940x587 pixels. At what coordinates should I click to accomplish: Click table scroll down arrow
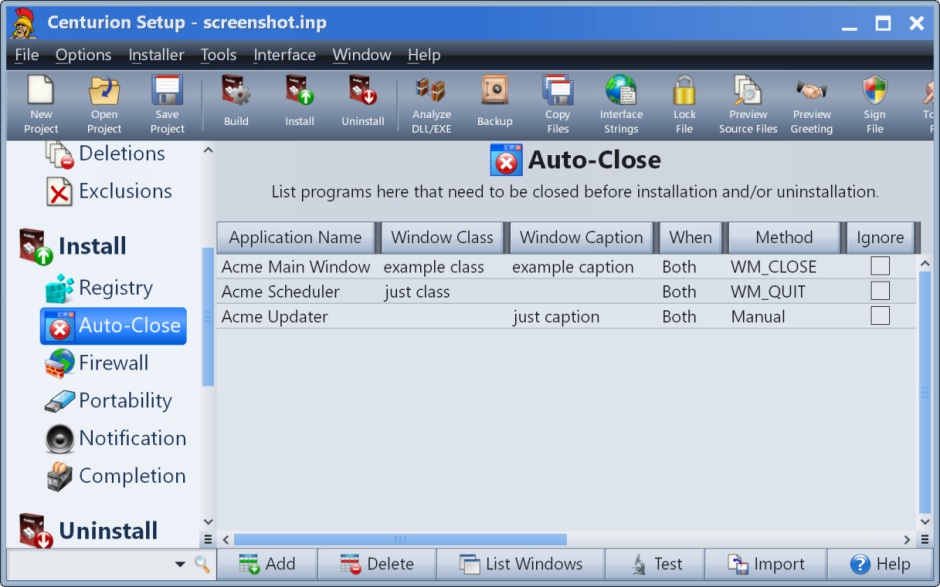[x=924, y=522]
